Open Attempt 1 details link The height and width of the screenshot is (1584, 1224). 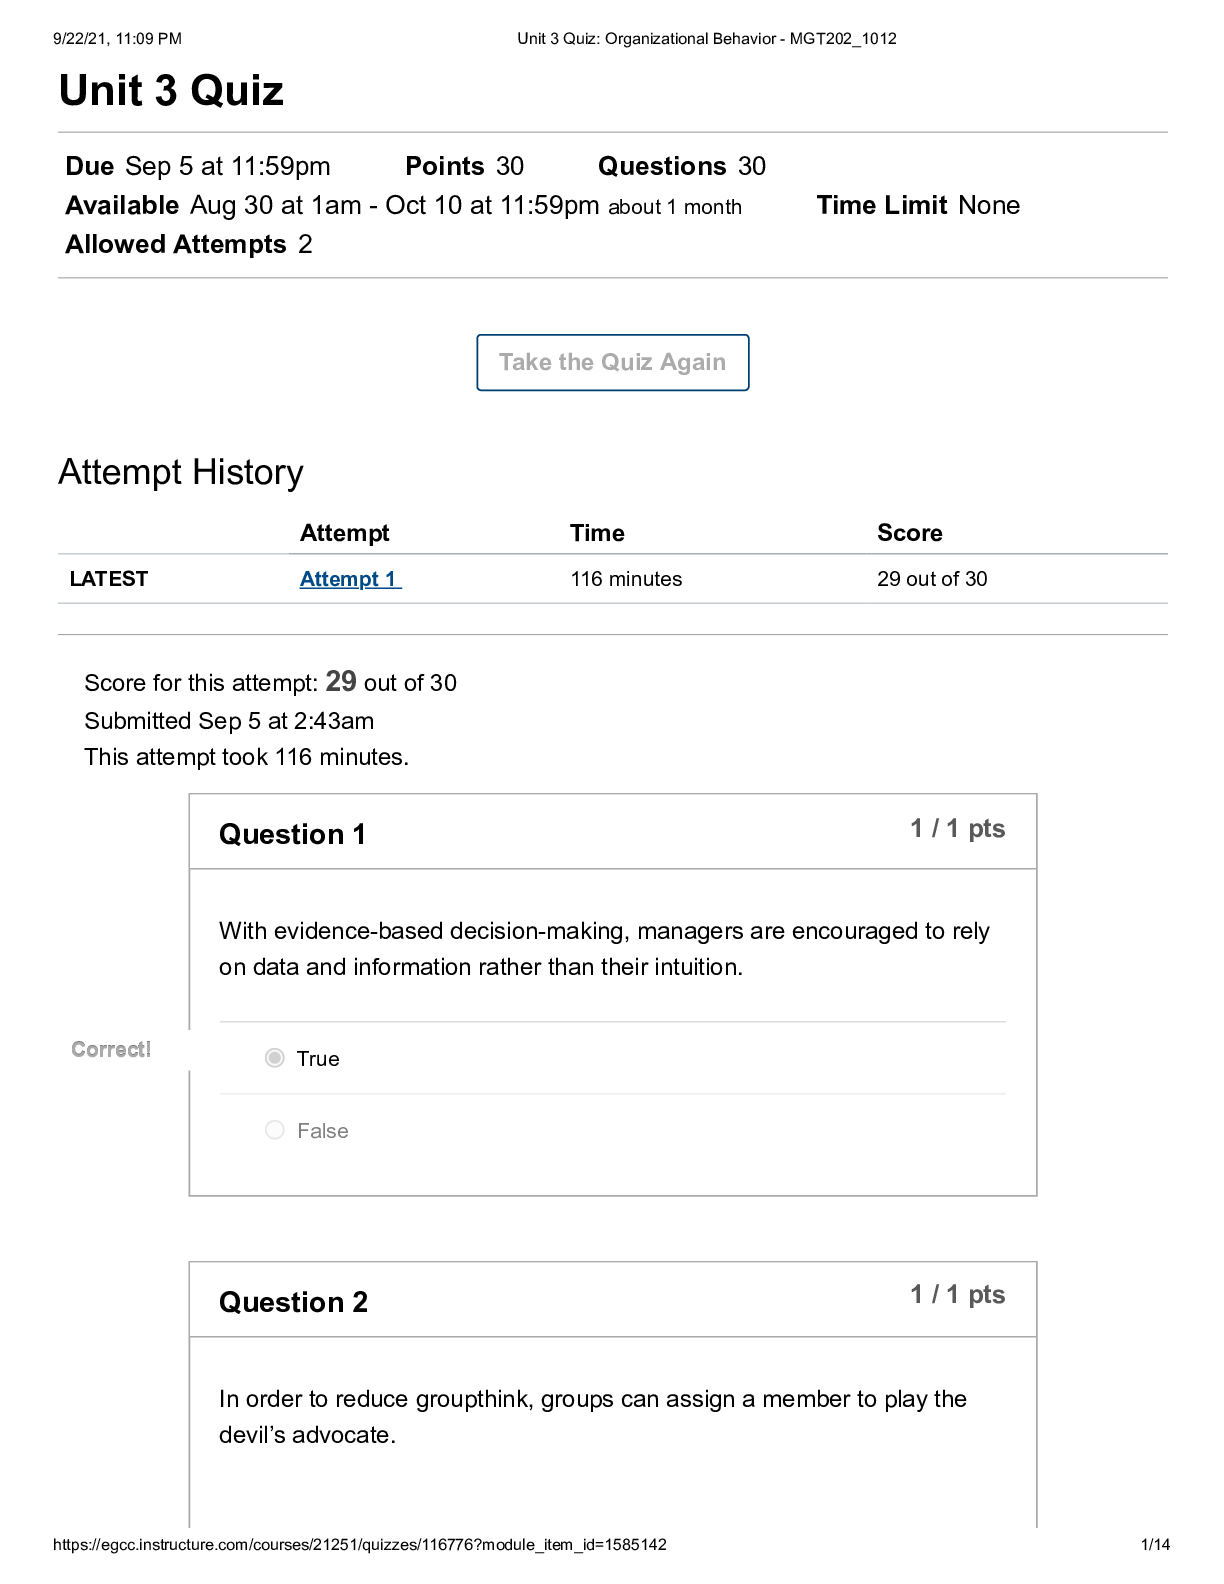(348, 579)
